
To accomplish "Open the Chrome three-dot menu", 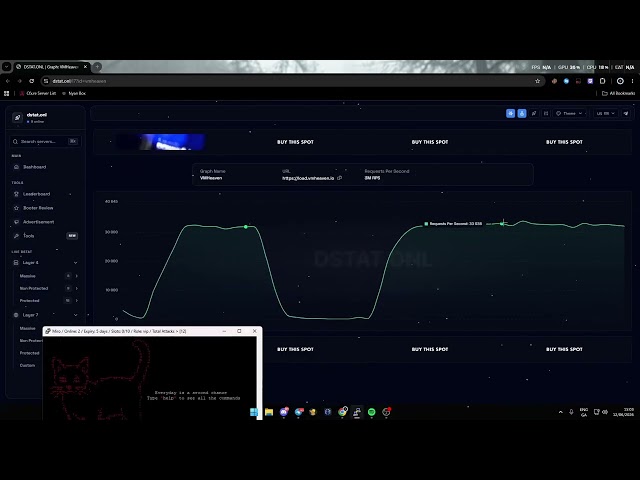I will (632, 81).
